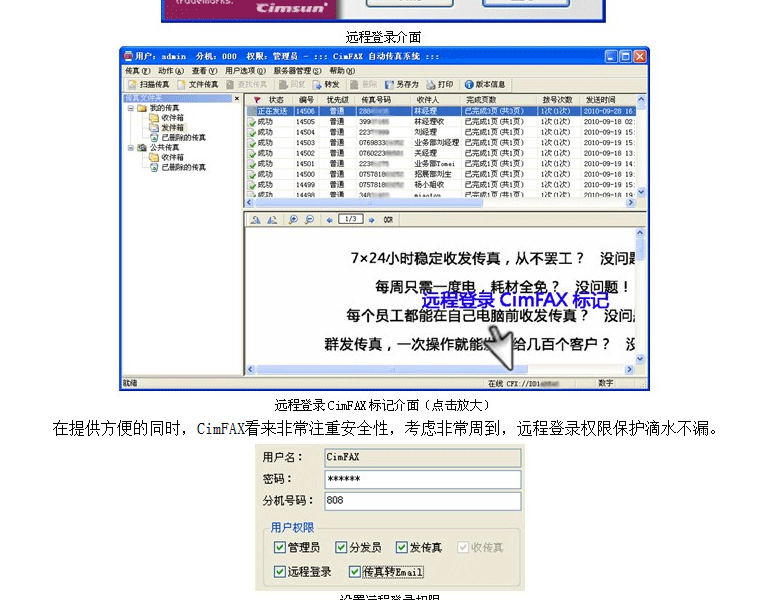Click the fax machine icon in the title bar
Screen dimensions: 760x600
pos(128,56)
